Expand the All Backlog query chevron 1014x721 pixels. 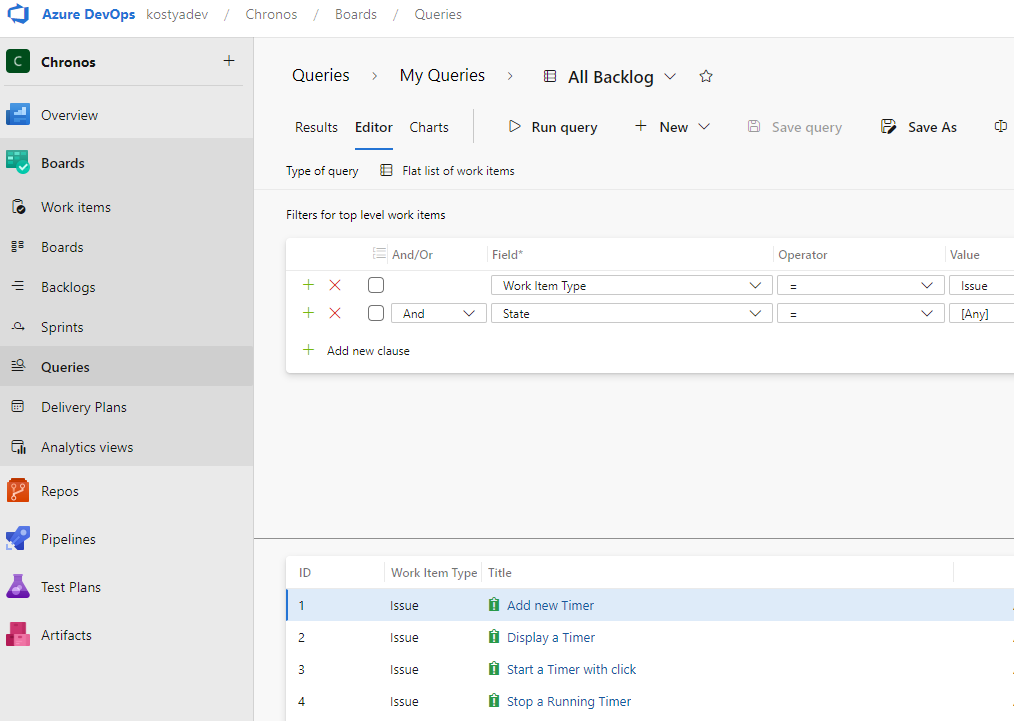(x=671, y=76)
